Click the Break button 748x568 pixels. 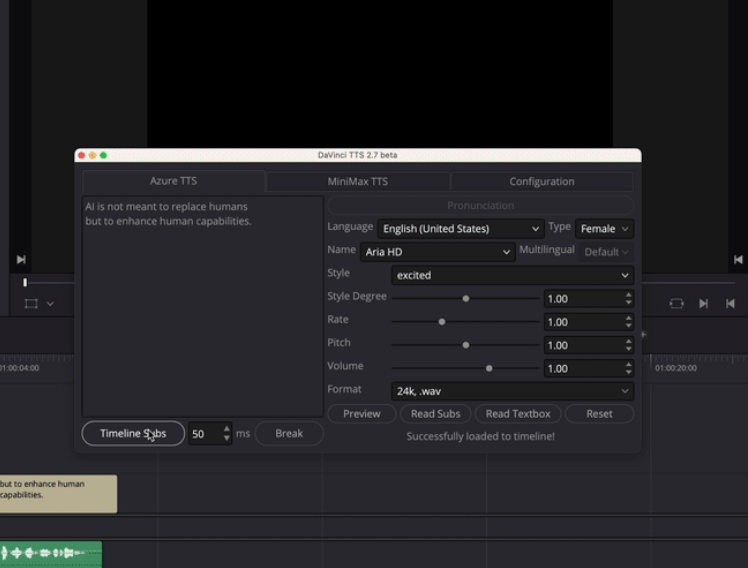tap(289, 434)
